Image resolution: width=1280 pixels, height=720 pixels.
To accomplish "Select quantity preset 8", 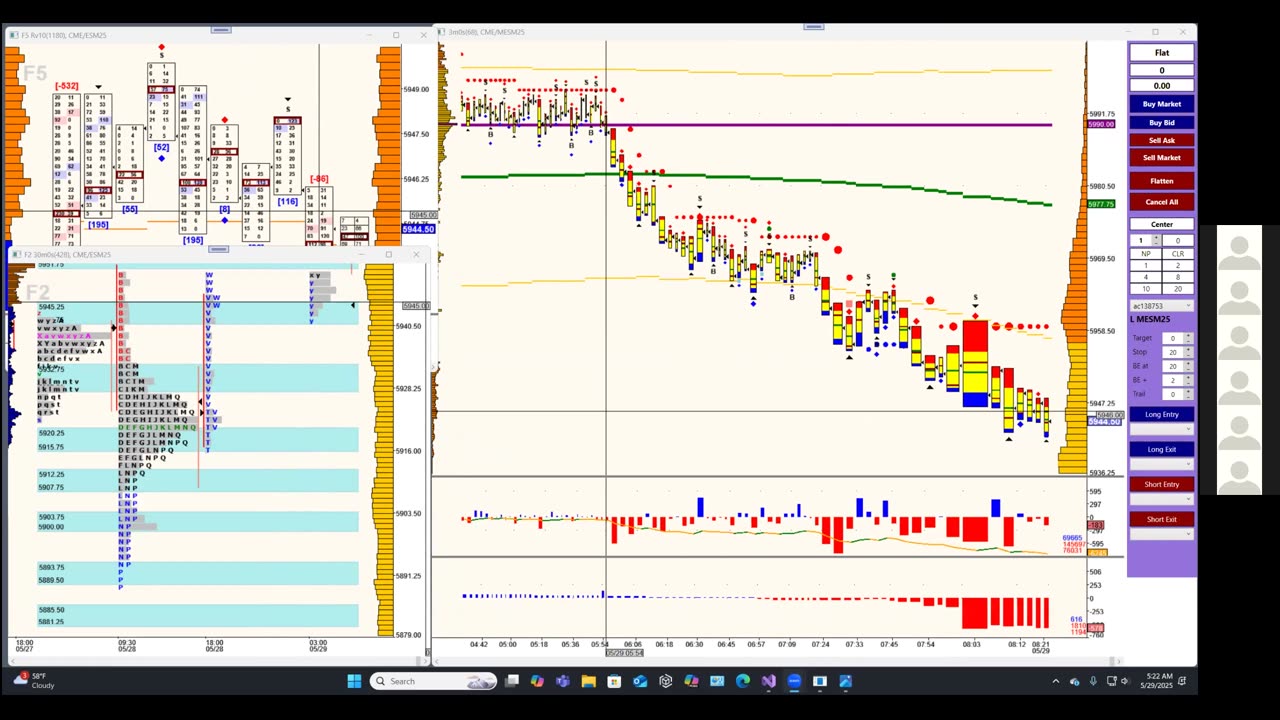I will click(x=1178, y=277).
